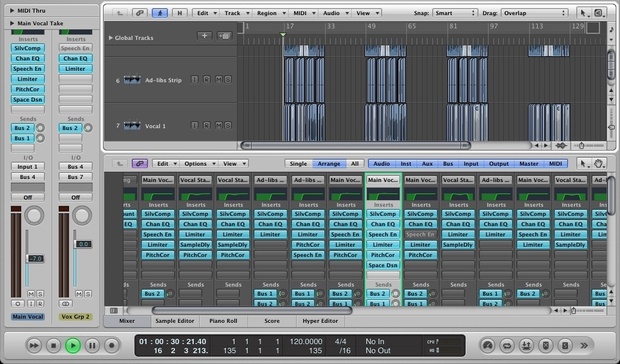Expand the Global Tracks disclosure triangle
Image resolution: width=620 pixels, height=364 pixels.
click(111, 38)
